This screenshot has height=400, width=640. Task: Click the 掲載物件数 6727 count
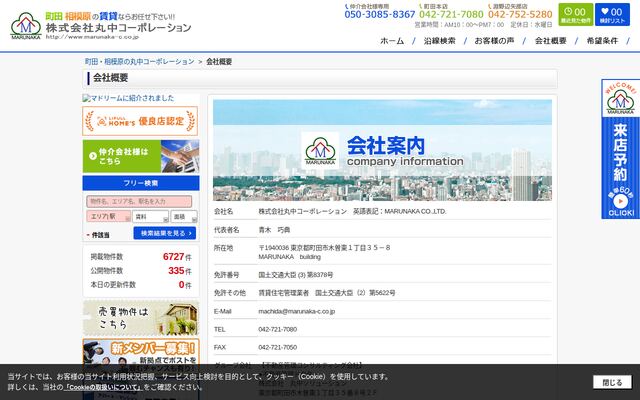(x=173, y=257)
